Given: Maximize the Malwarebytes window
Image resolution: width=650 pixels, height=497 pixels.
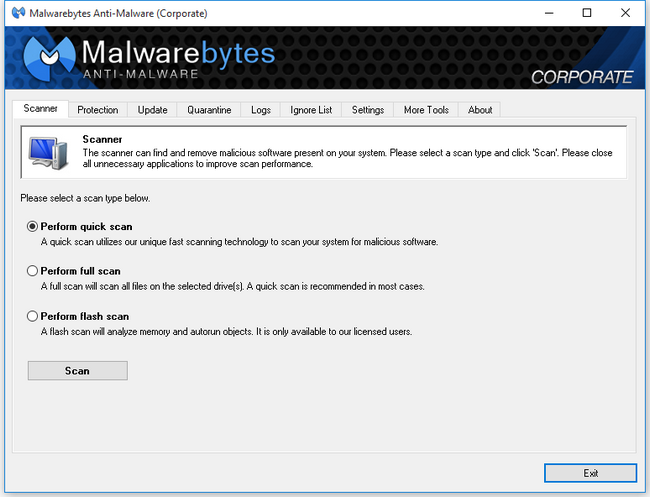Looking at the screenshot, I should point(587,13).
